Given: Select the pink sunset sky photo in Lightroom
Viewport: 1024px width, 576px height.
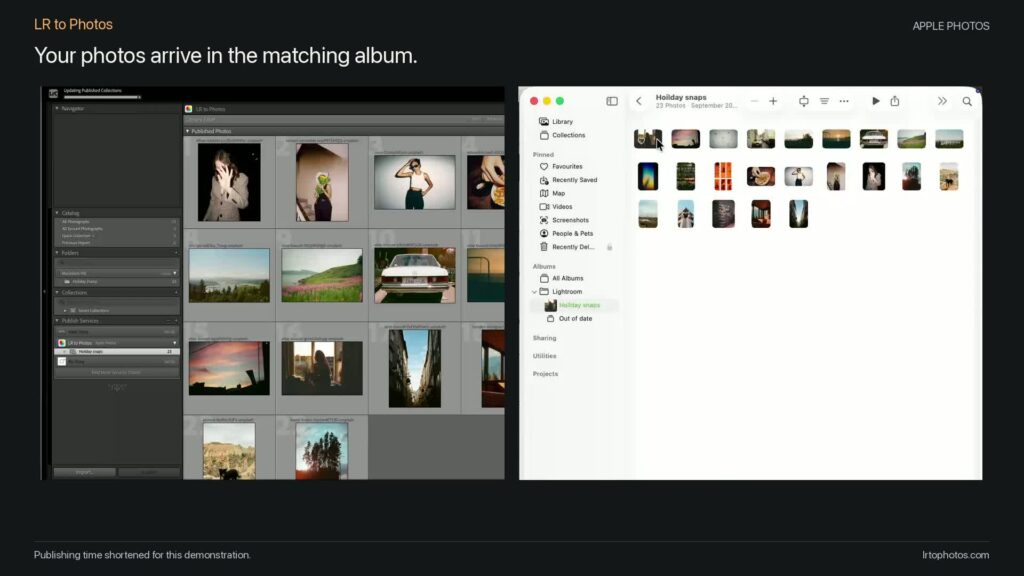Looking at the screenshot, I should (x=229, y=368).
